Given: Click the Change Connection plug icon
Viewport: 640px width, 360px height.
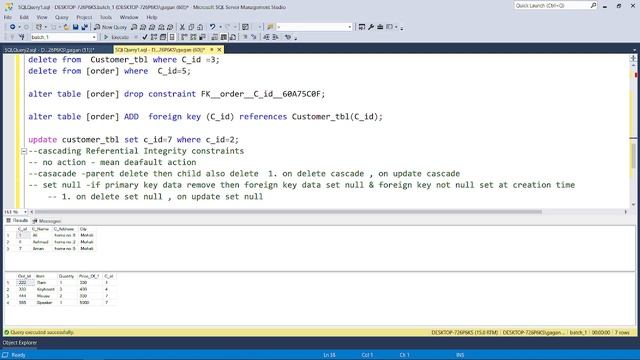Looking at the screenshot, I should coord(22,37).
